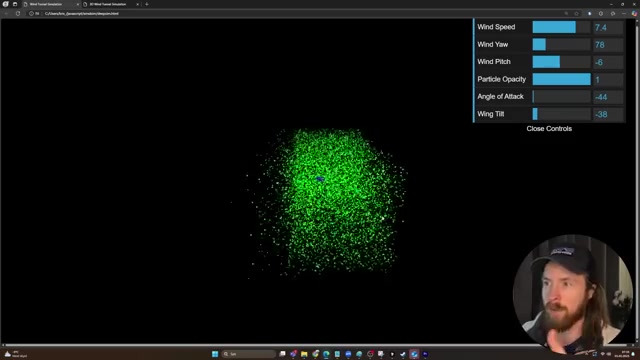Image resolution: width=640 pixels, height=360 pixels.
Task: Adjust the Wind Yaw slider
Action: point(561,44)
